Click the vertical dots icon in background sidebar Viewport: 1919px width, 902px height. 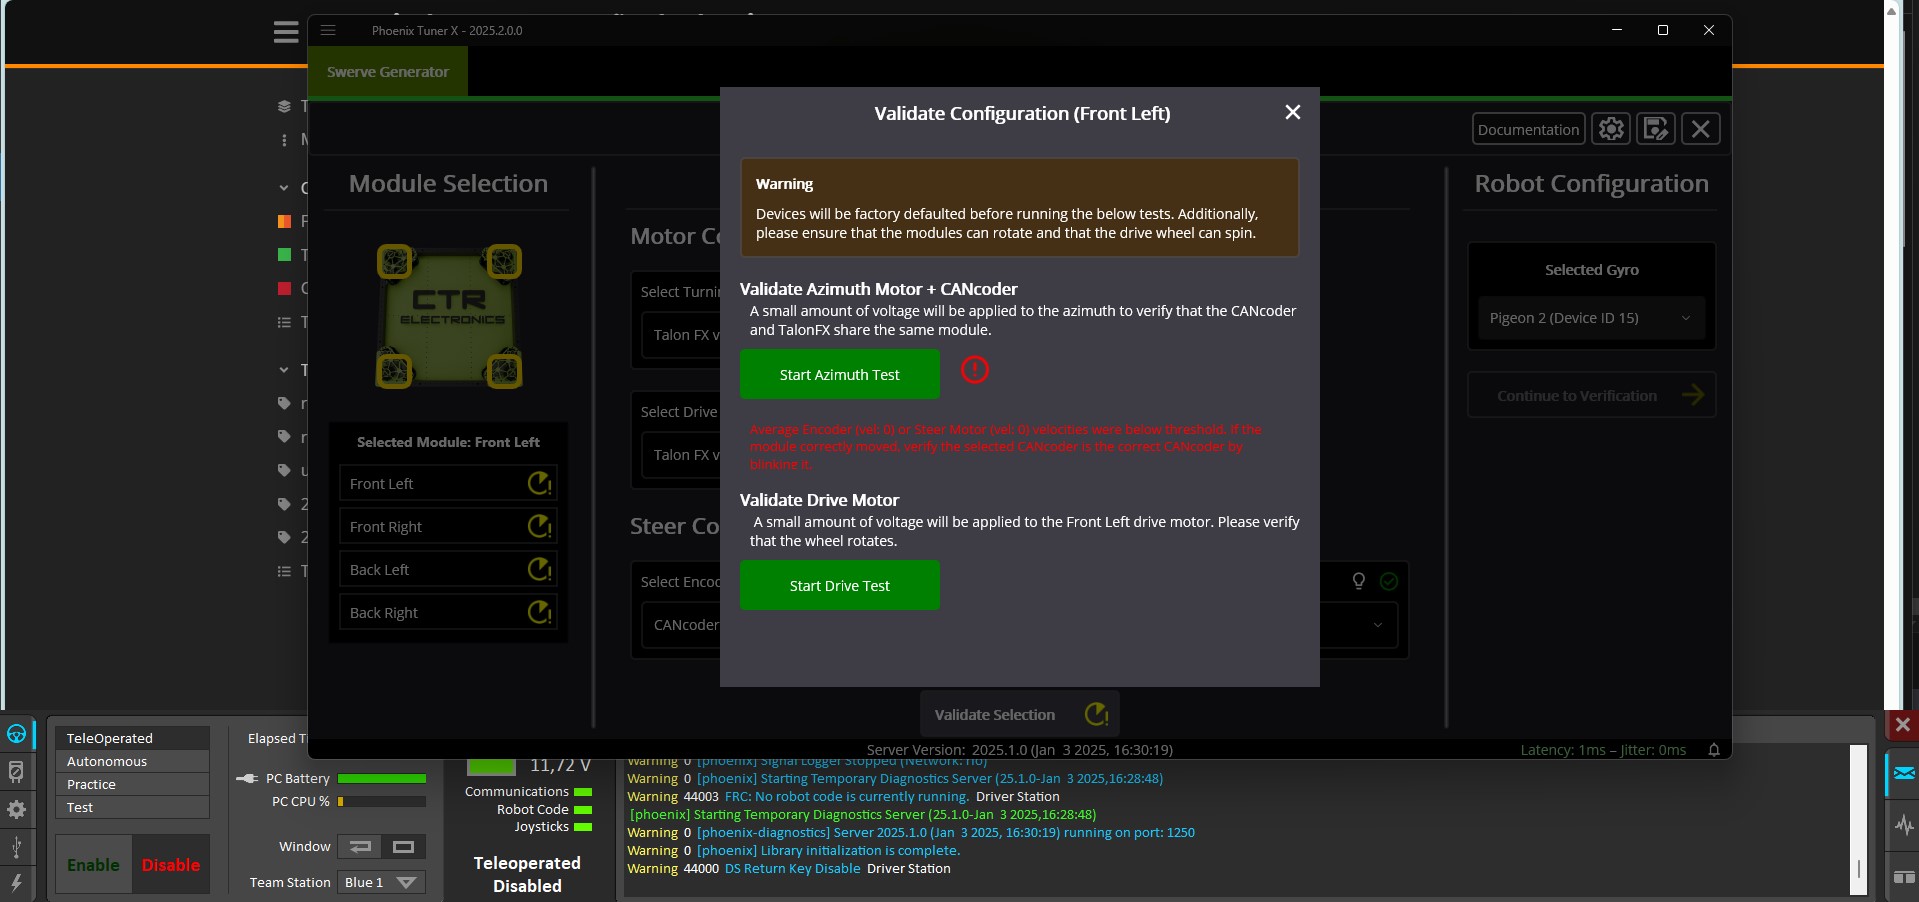coord(284,140)
